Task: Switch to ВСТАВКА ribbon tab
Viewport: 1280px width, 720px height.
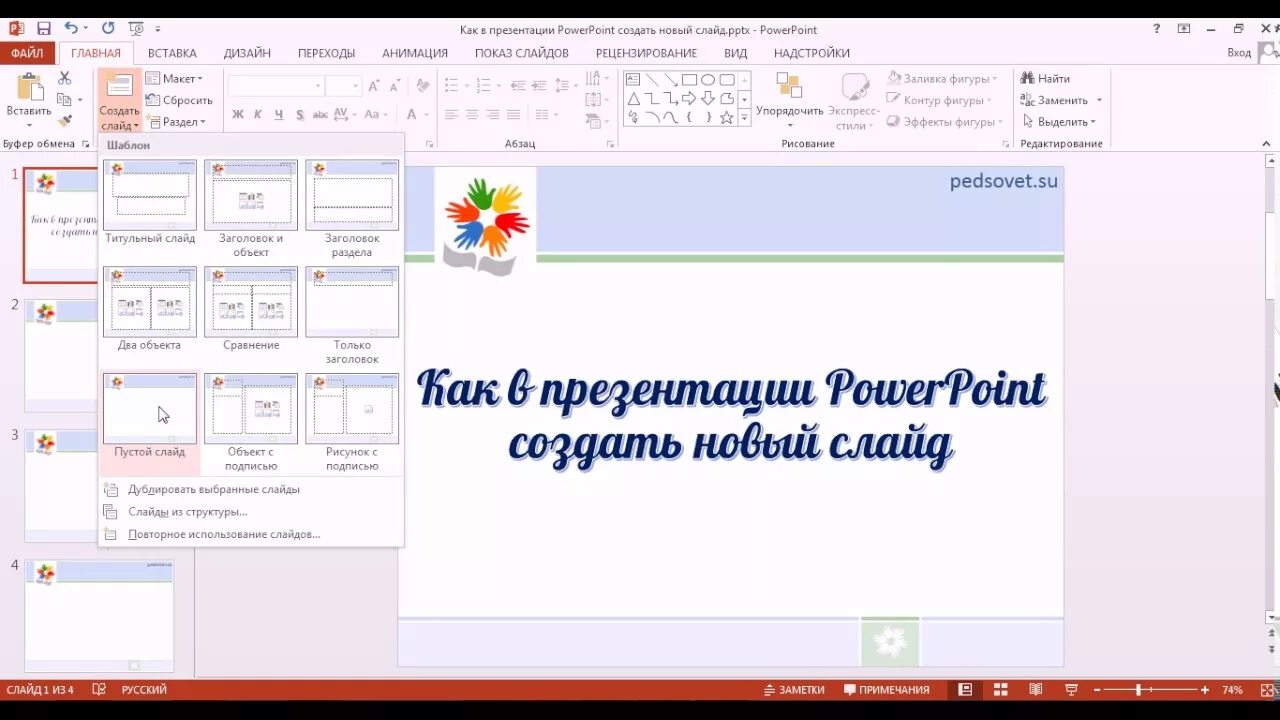Action: point(172,53)
